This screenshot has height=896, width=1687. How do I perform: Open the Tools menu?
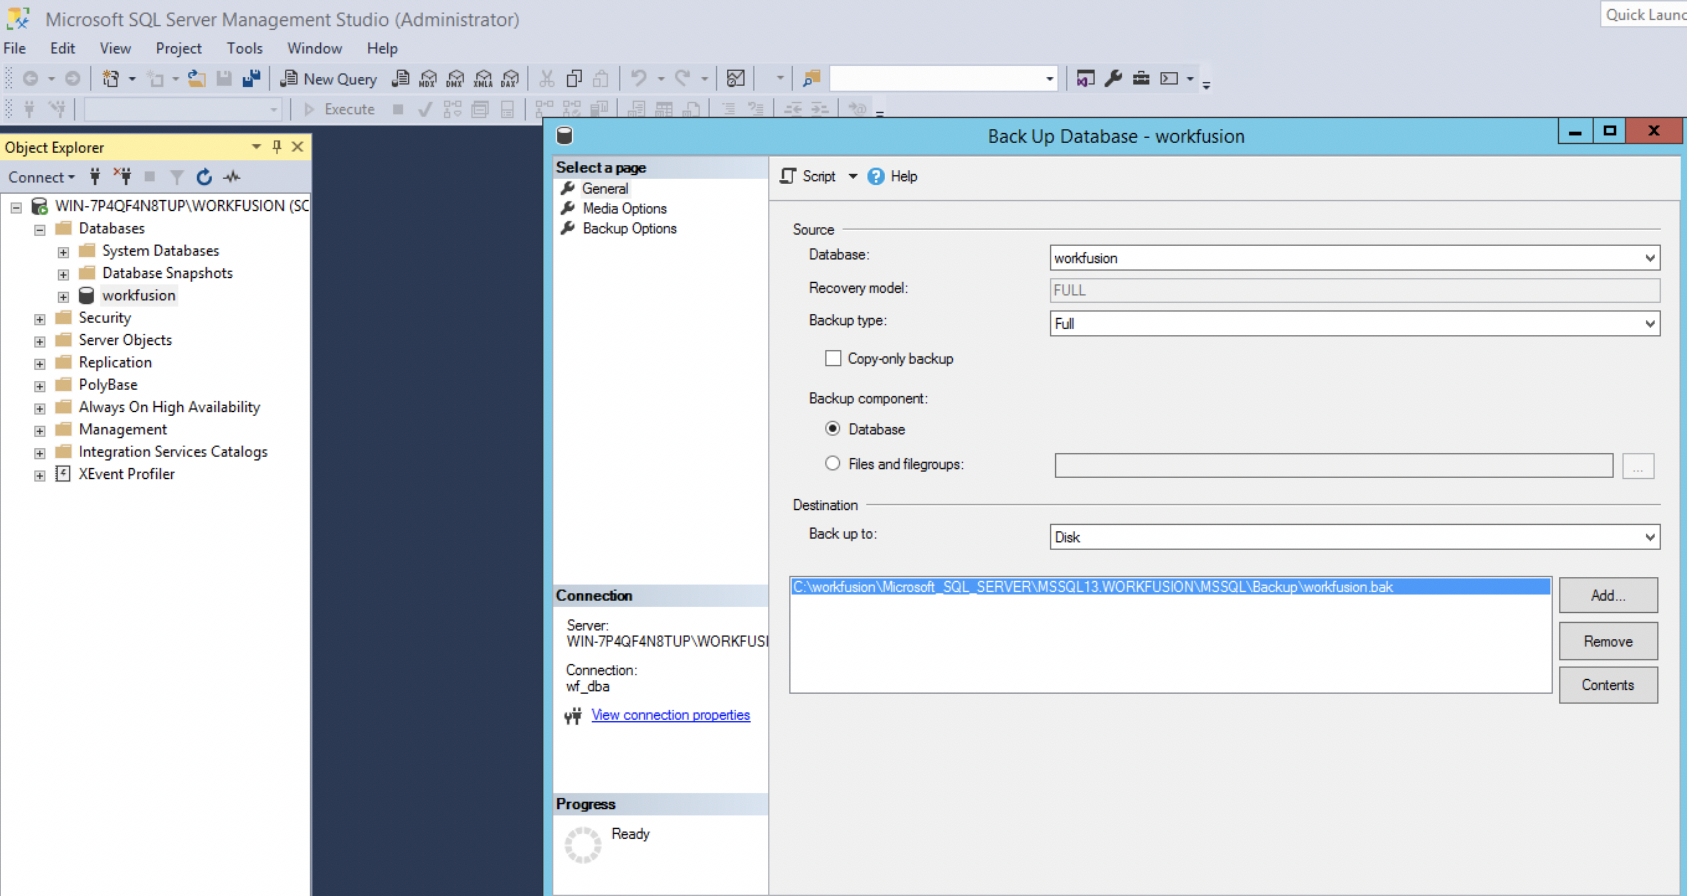point(245,48)
